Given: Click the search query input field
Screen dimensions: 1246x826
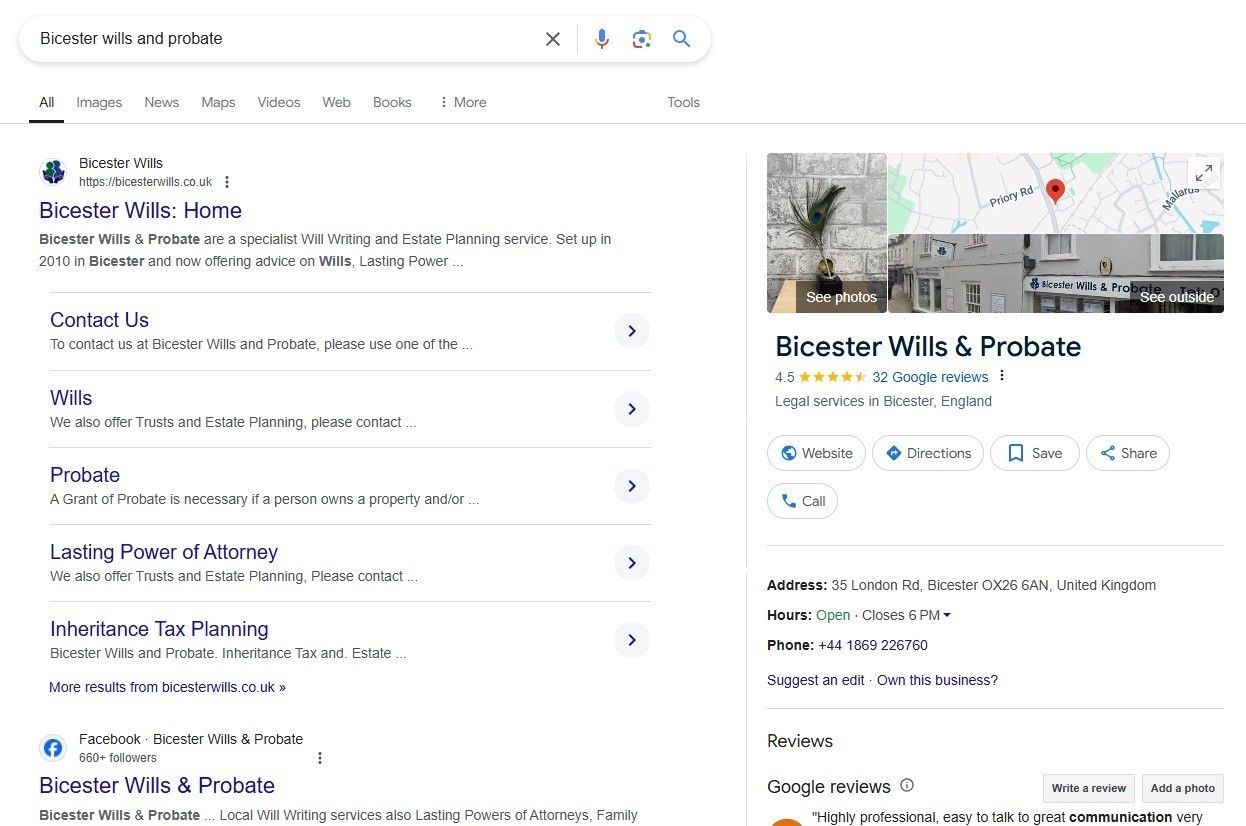Looking at the screenshot, I should (x=285, y=39).
